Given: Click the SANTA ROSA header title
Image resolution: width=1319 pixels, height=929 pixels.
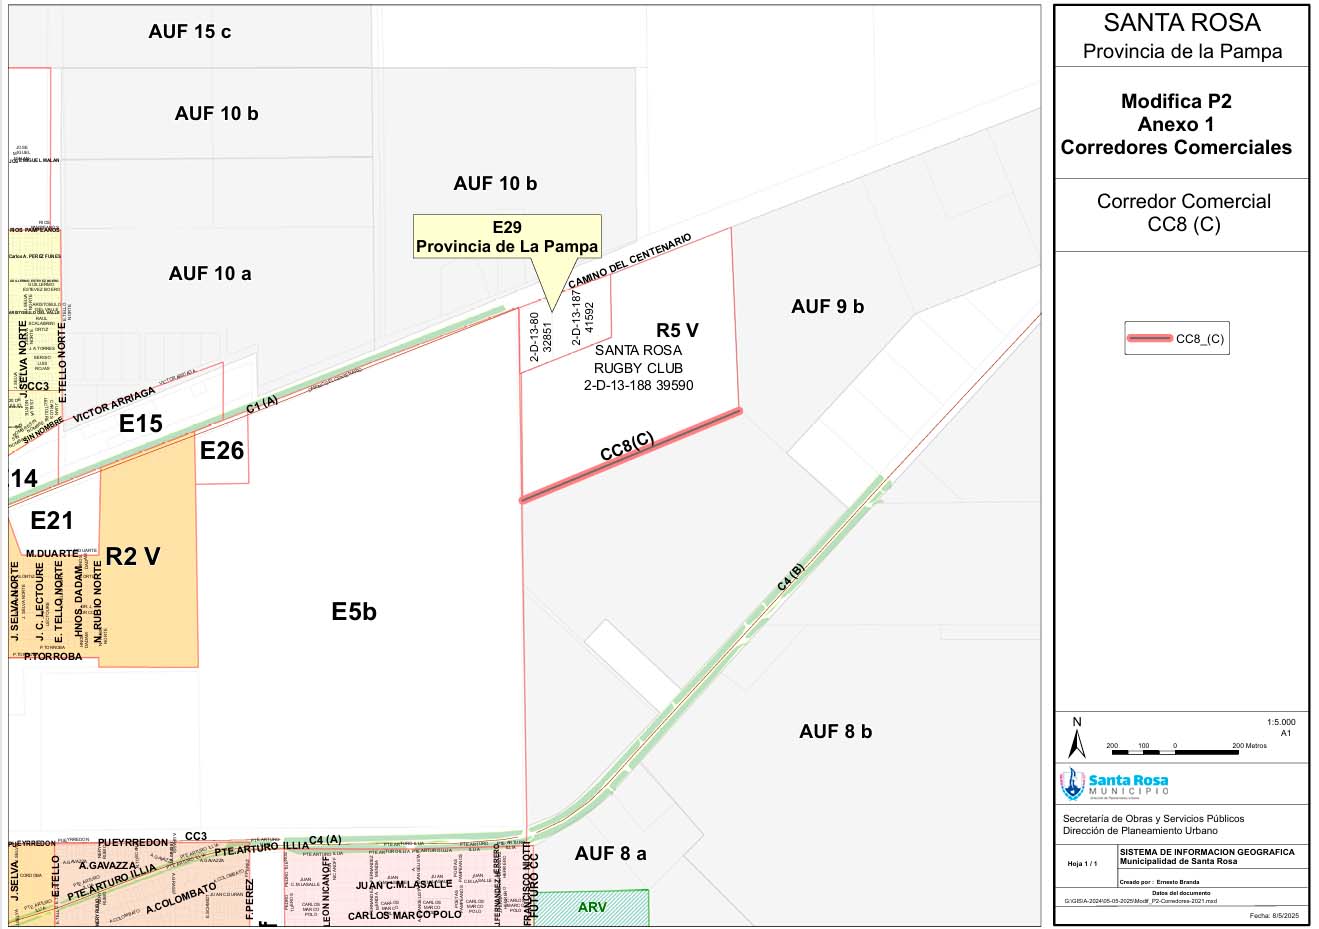Looking at the screenshot, I should [1182, 23].
